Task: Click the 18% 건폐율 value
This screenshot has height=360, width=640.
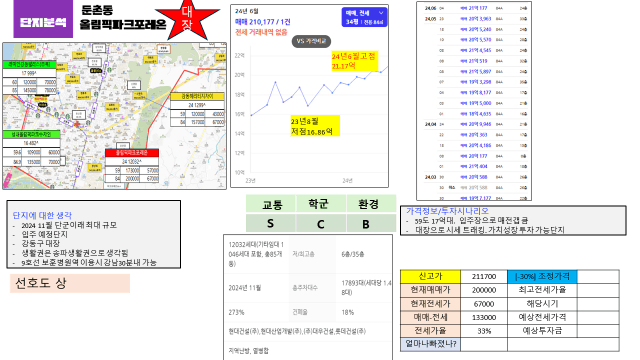Action: tap(347, 312)
